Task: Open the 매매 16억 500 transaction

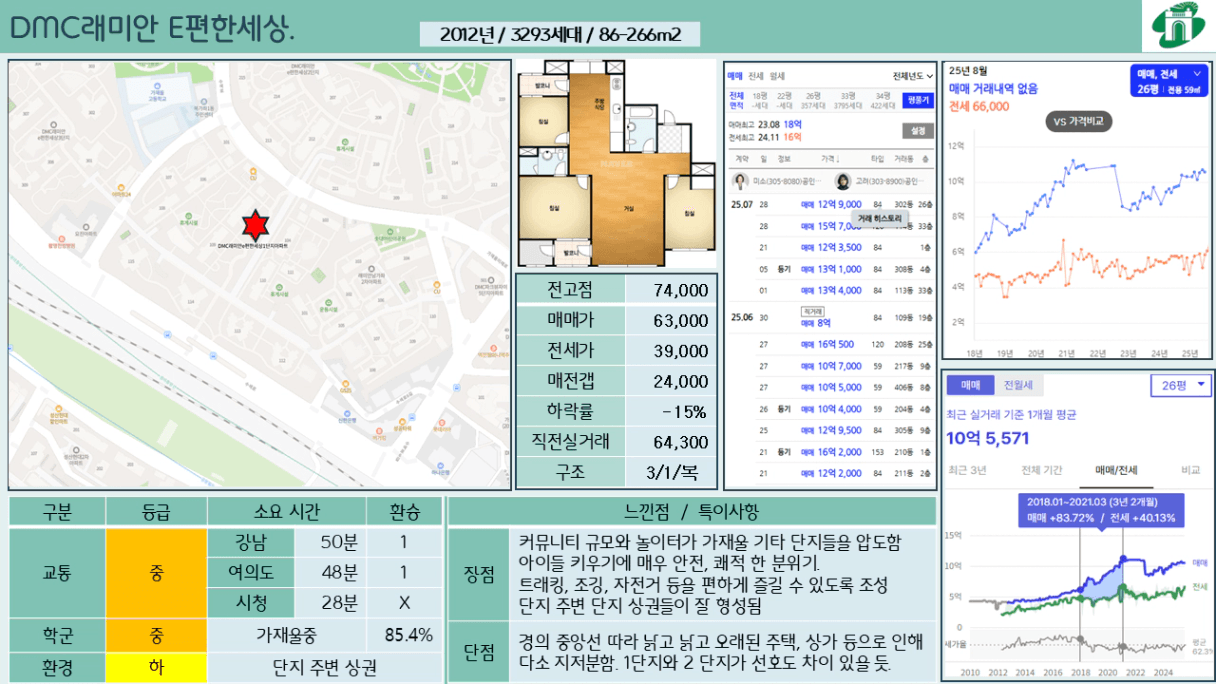Action: [x=827, y=344]
